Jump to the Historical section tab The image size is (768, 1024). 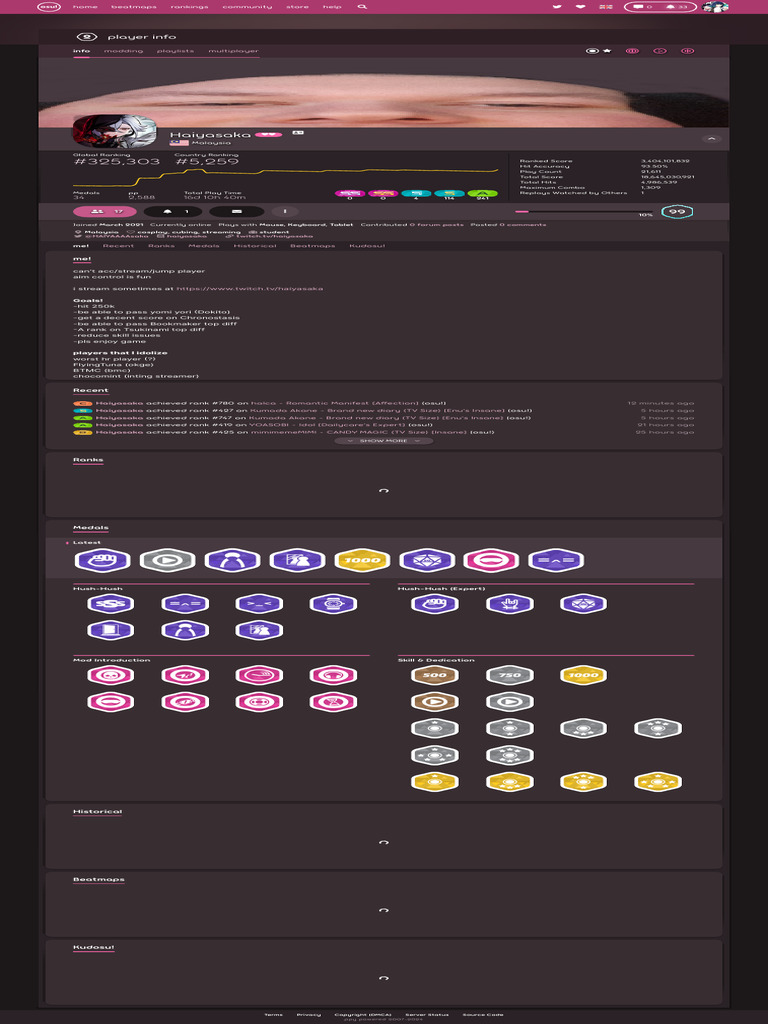(255, 246)
